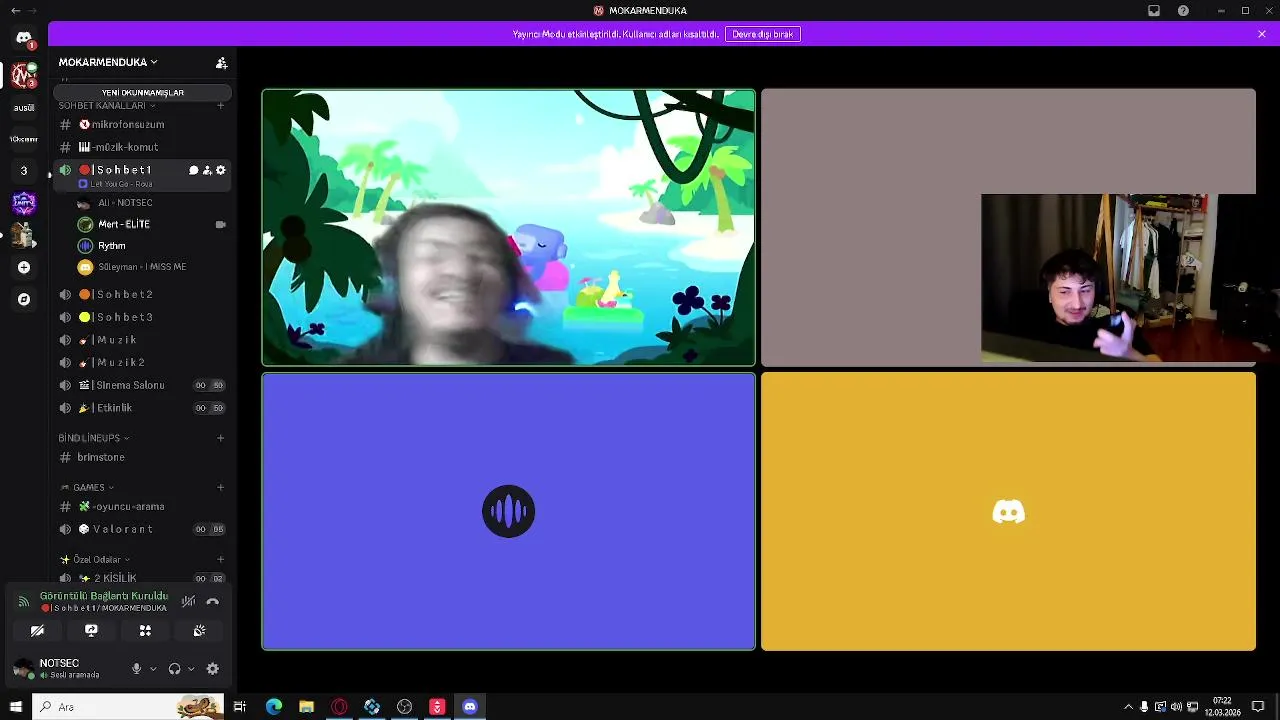
Task: Click Windows taskbar search box Ara
Action: coord(128,707)
